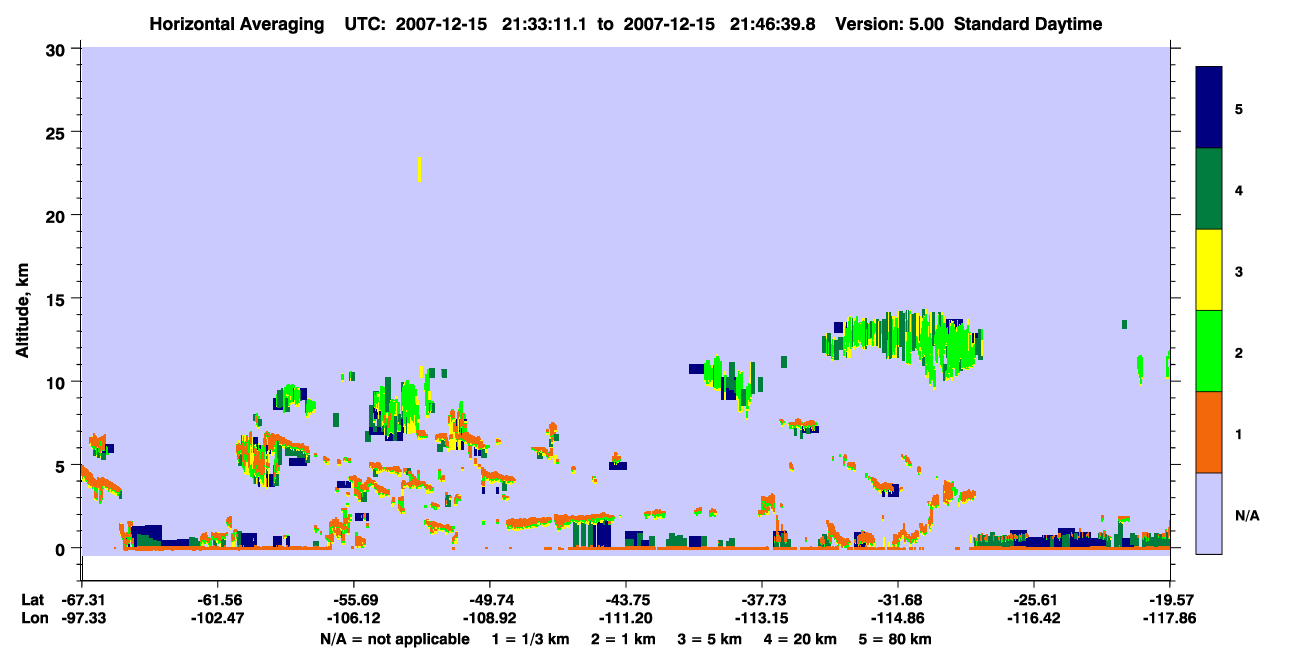This screenshot has width=1300, height=667.
Task: Click the lavender N/A colorbar segment
Action: (1209, 513)
